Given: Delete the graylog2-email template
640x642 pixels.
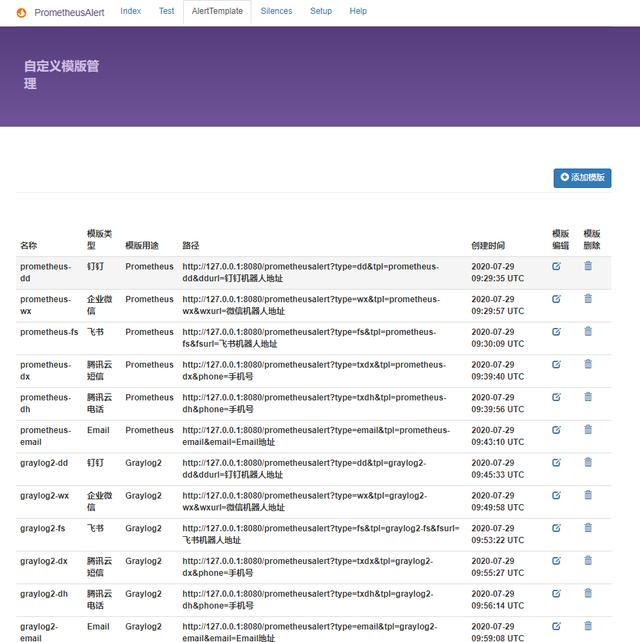Looking at the screenshot, I should (588, 626).
